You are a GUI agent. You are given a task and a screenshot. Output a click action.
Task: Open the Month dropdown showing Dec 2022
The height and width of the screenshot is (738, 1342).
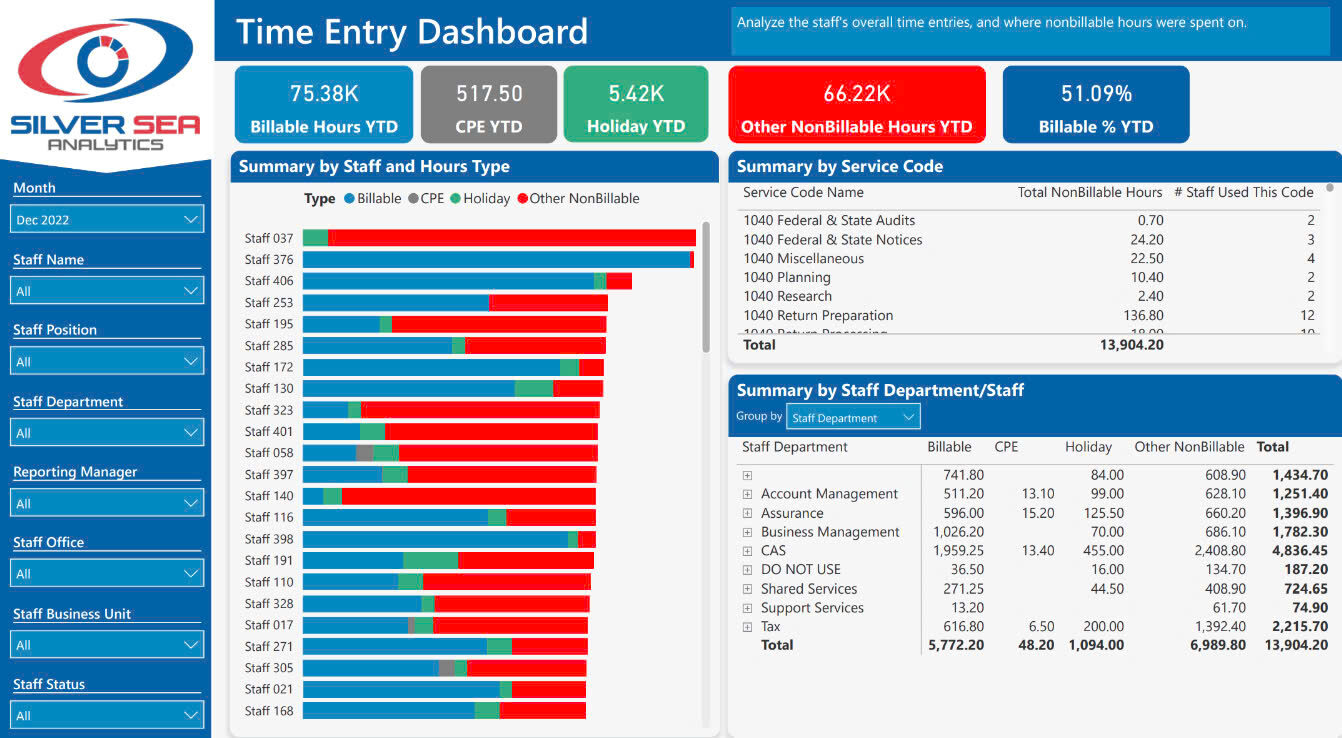click(107, 220)
